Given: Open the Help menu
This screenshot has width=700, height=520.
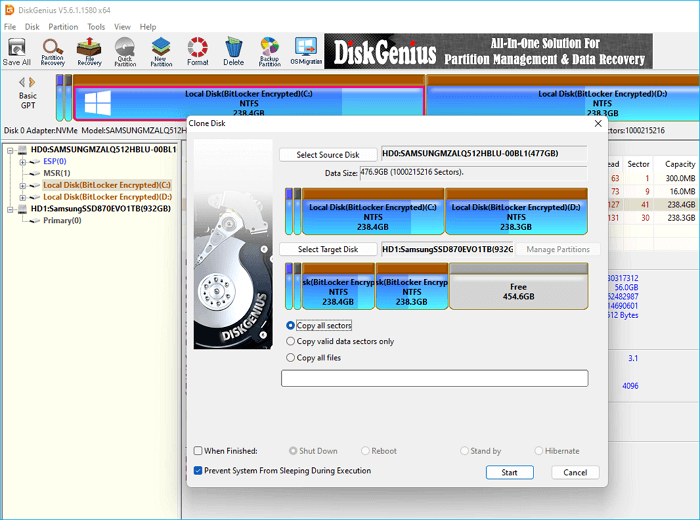Looking at the screenshot, I should point(148,27).
